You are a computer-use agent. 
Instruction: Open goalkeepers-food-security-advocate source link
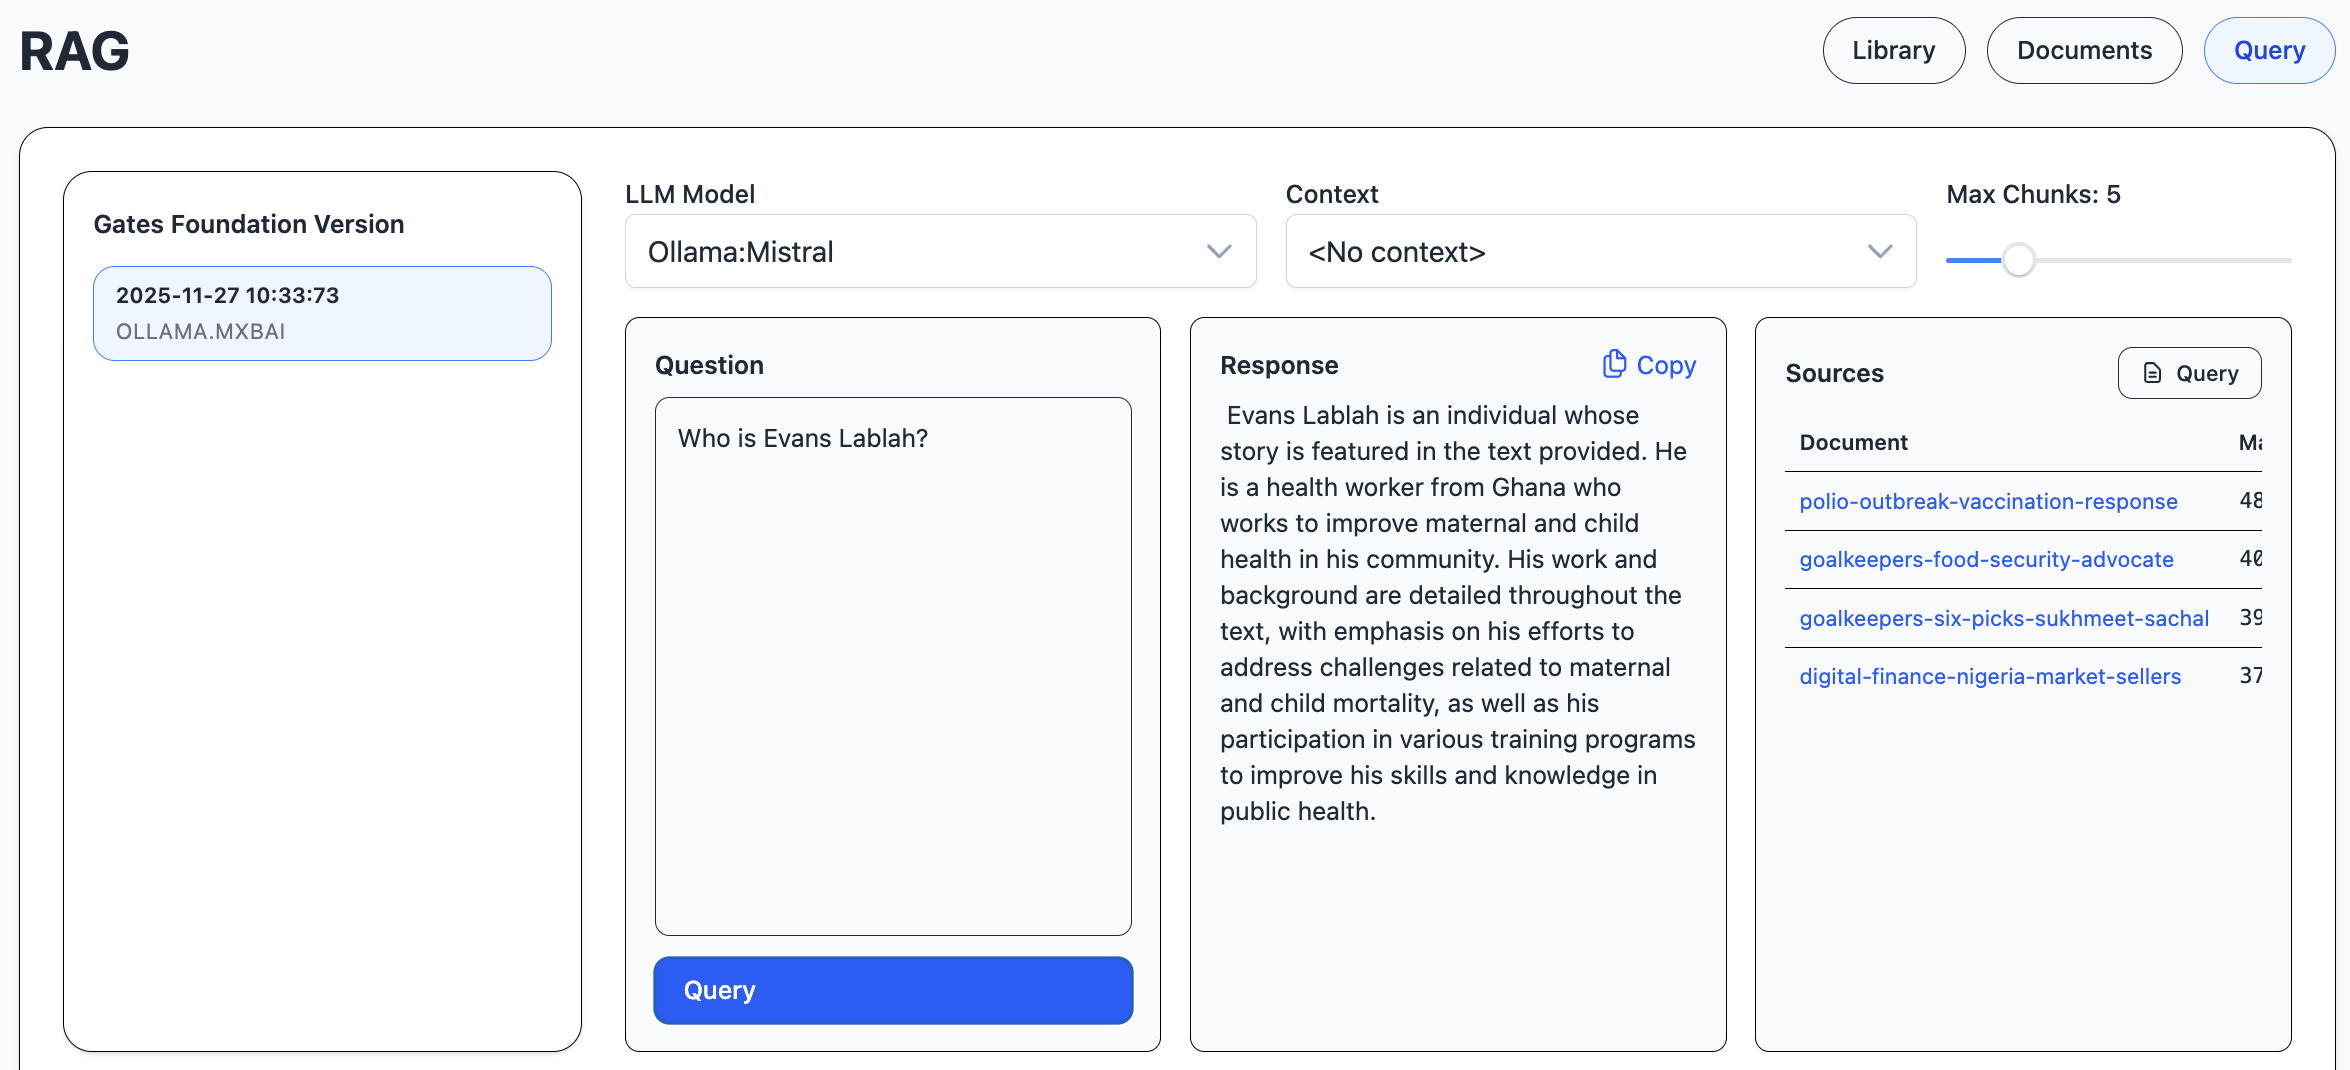tap(1985, 559)
